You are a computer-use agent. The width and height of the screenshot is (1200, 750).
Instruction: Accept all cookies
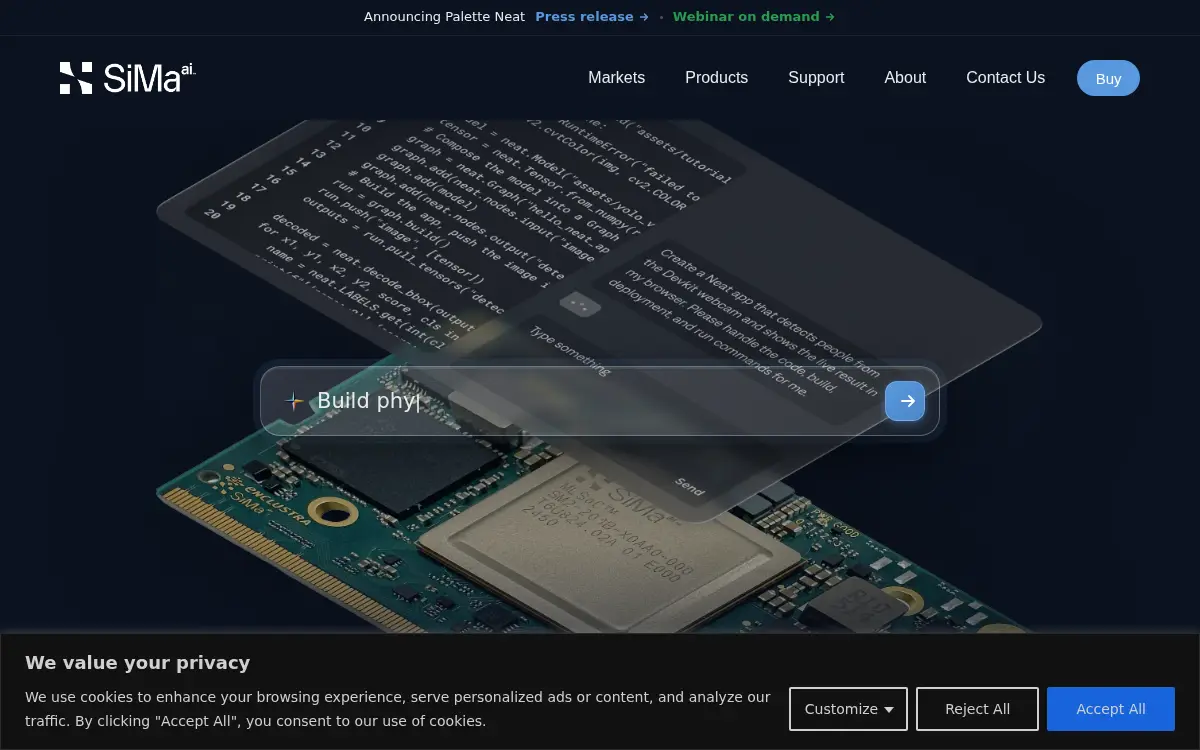pyautogui.click(x=1111, y=709)
